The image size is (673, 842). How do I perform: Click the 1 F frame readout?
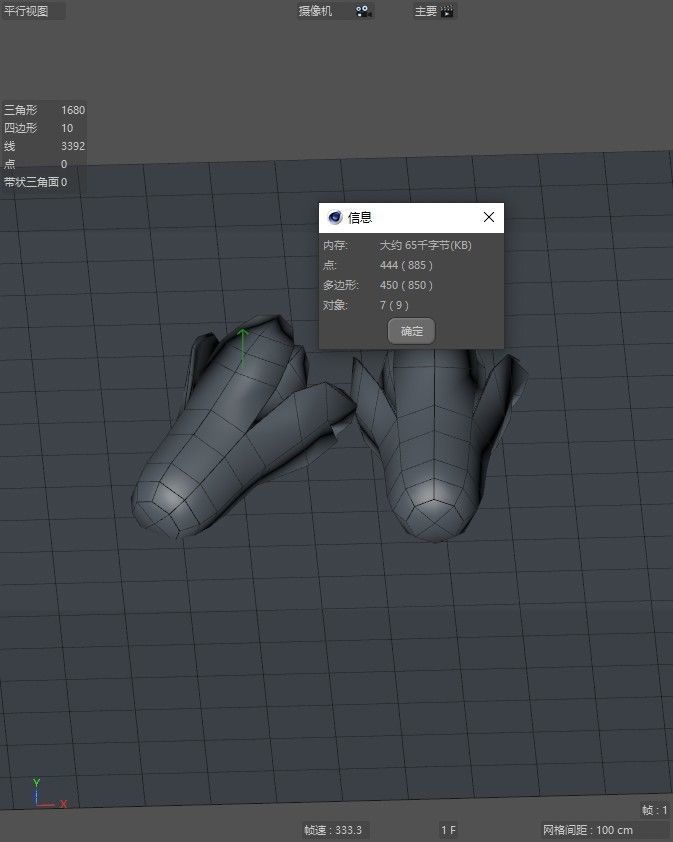tap(448, 830)
